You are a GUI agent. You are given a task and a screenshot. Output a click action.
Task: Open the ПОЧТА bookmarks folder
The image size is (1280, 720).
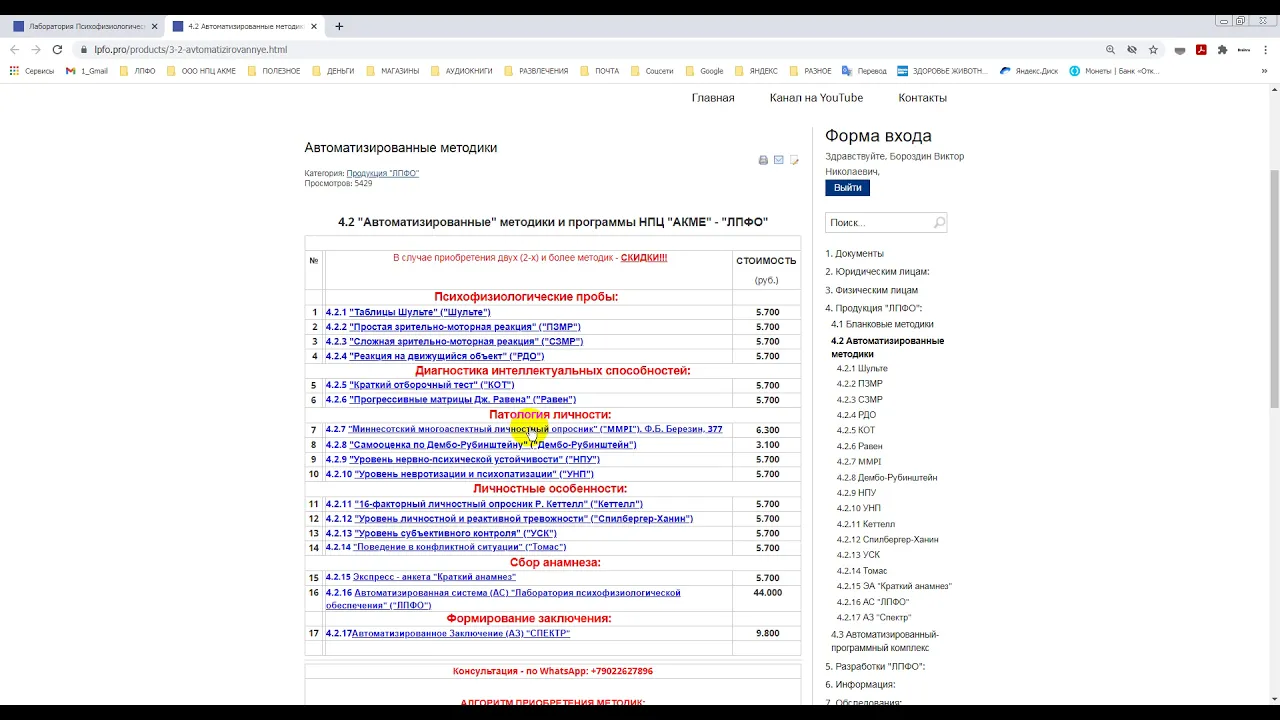point(599,71)
